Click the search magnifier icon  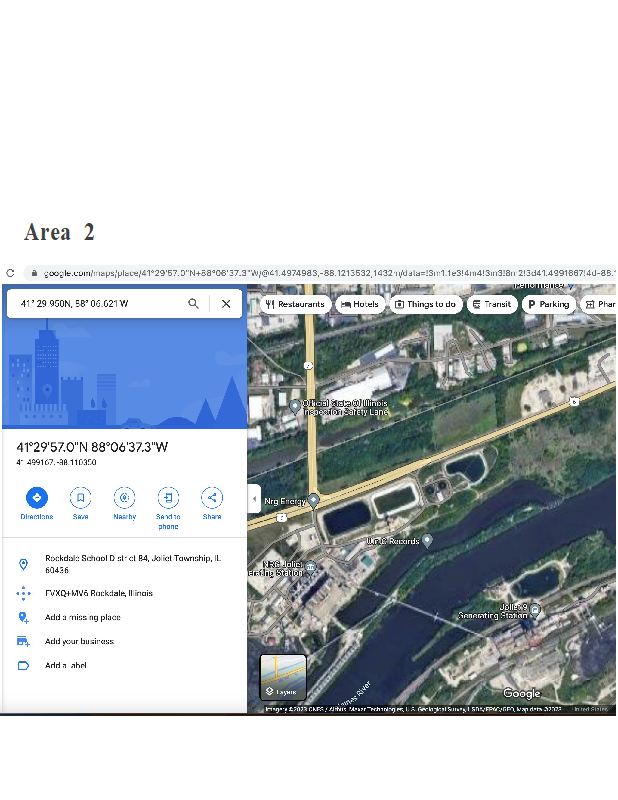tap(194, 304)
